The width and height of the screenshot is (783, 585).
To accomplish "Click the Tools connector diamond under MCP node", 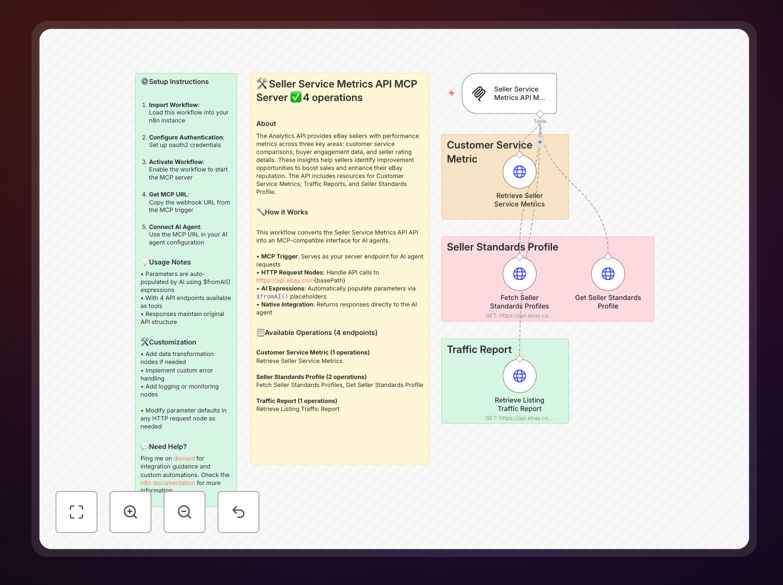I will pyautogui.click(x=540, y=114).
